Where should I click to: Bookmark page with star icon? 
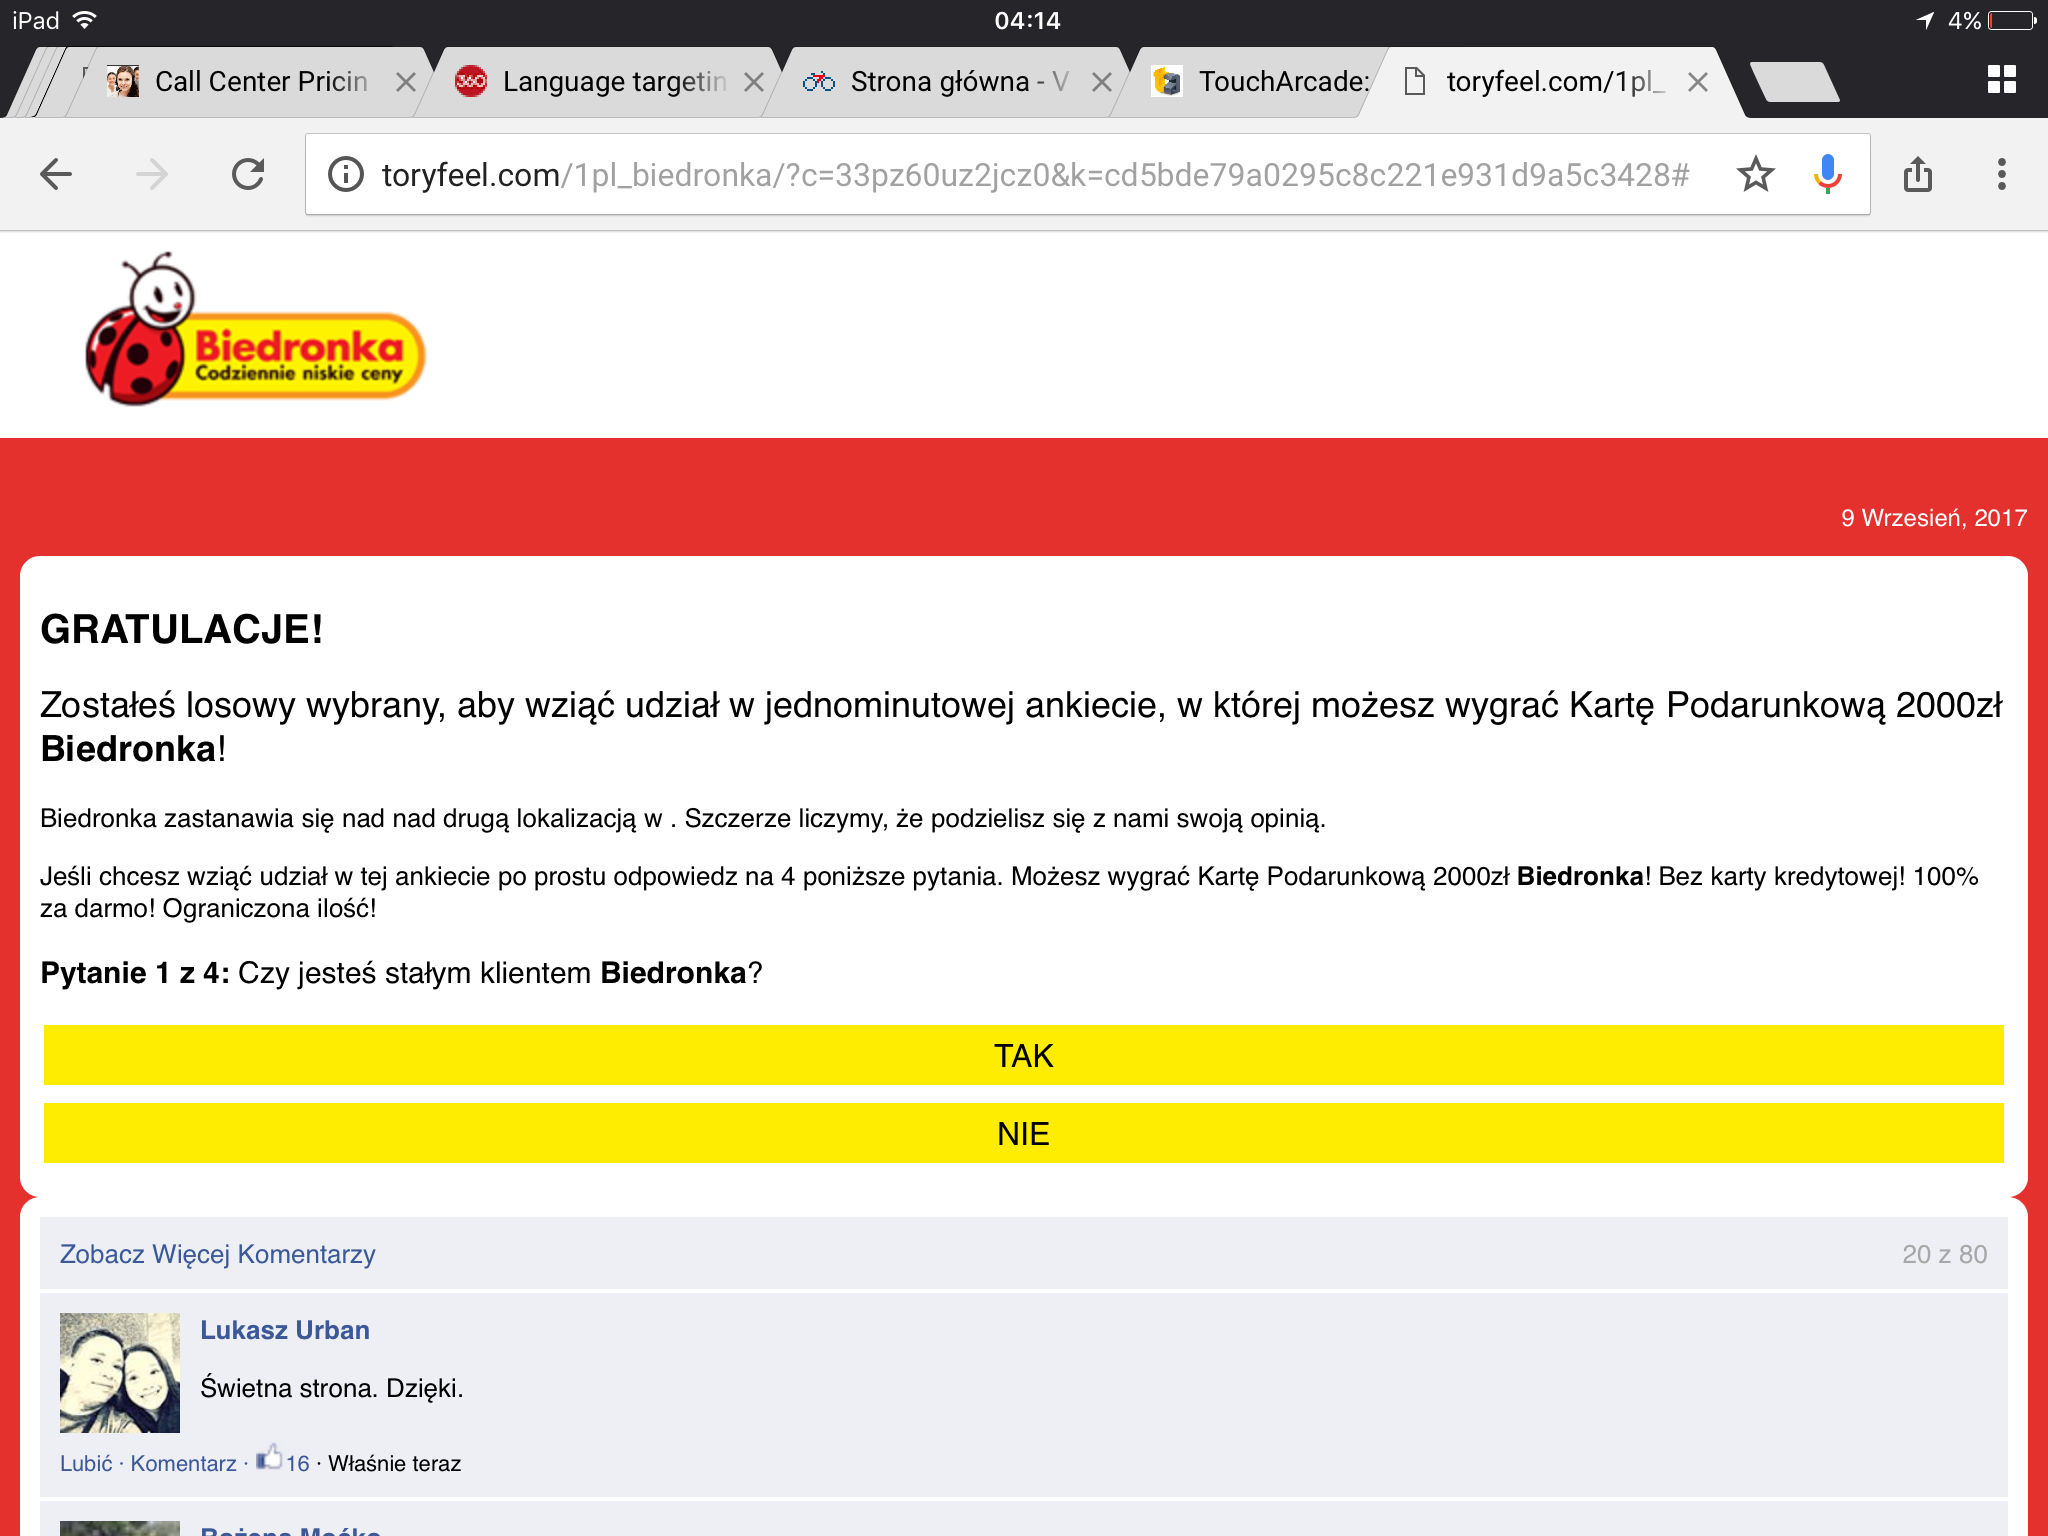(1755, 175)
